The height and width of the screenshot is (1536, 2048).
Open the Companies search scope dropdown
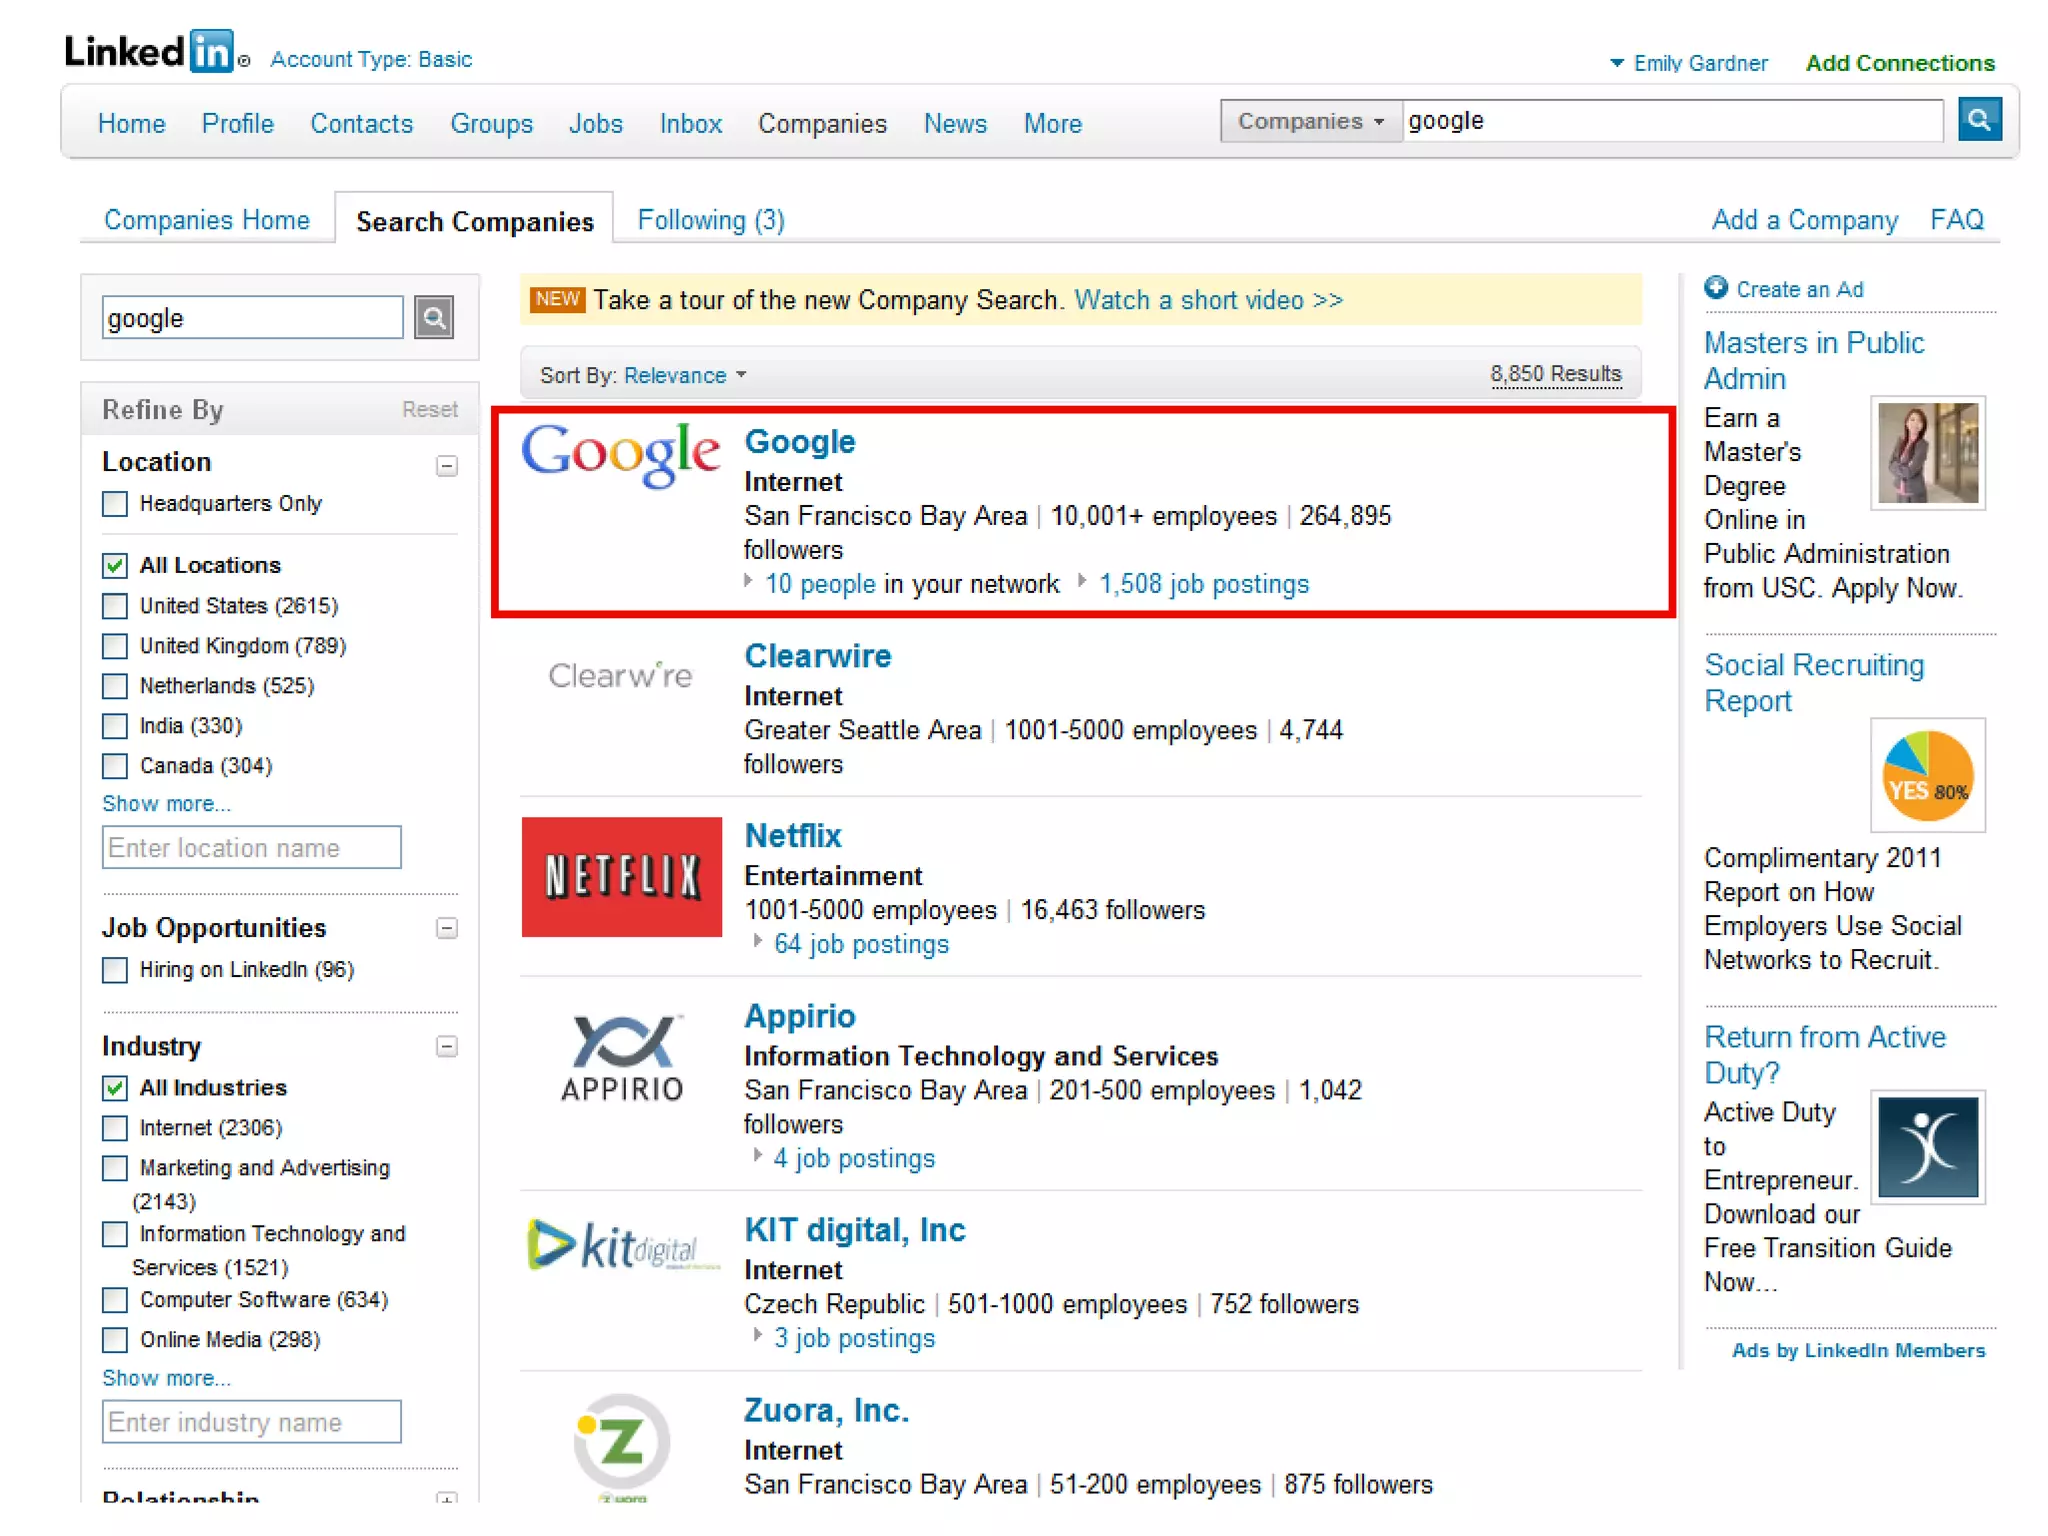click(x=1310, y=121)
